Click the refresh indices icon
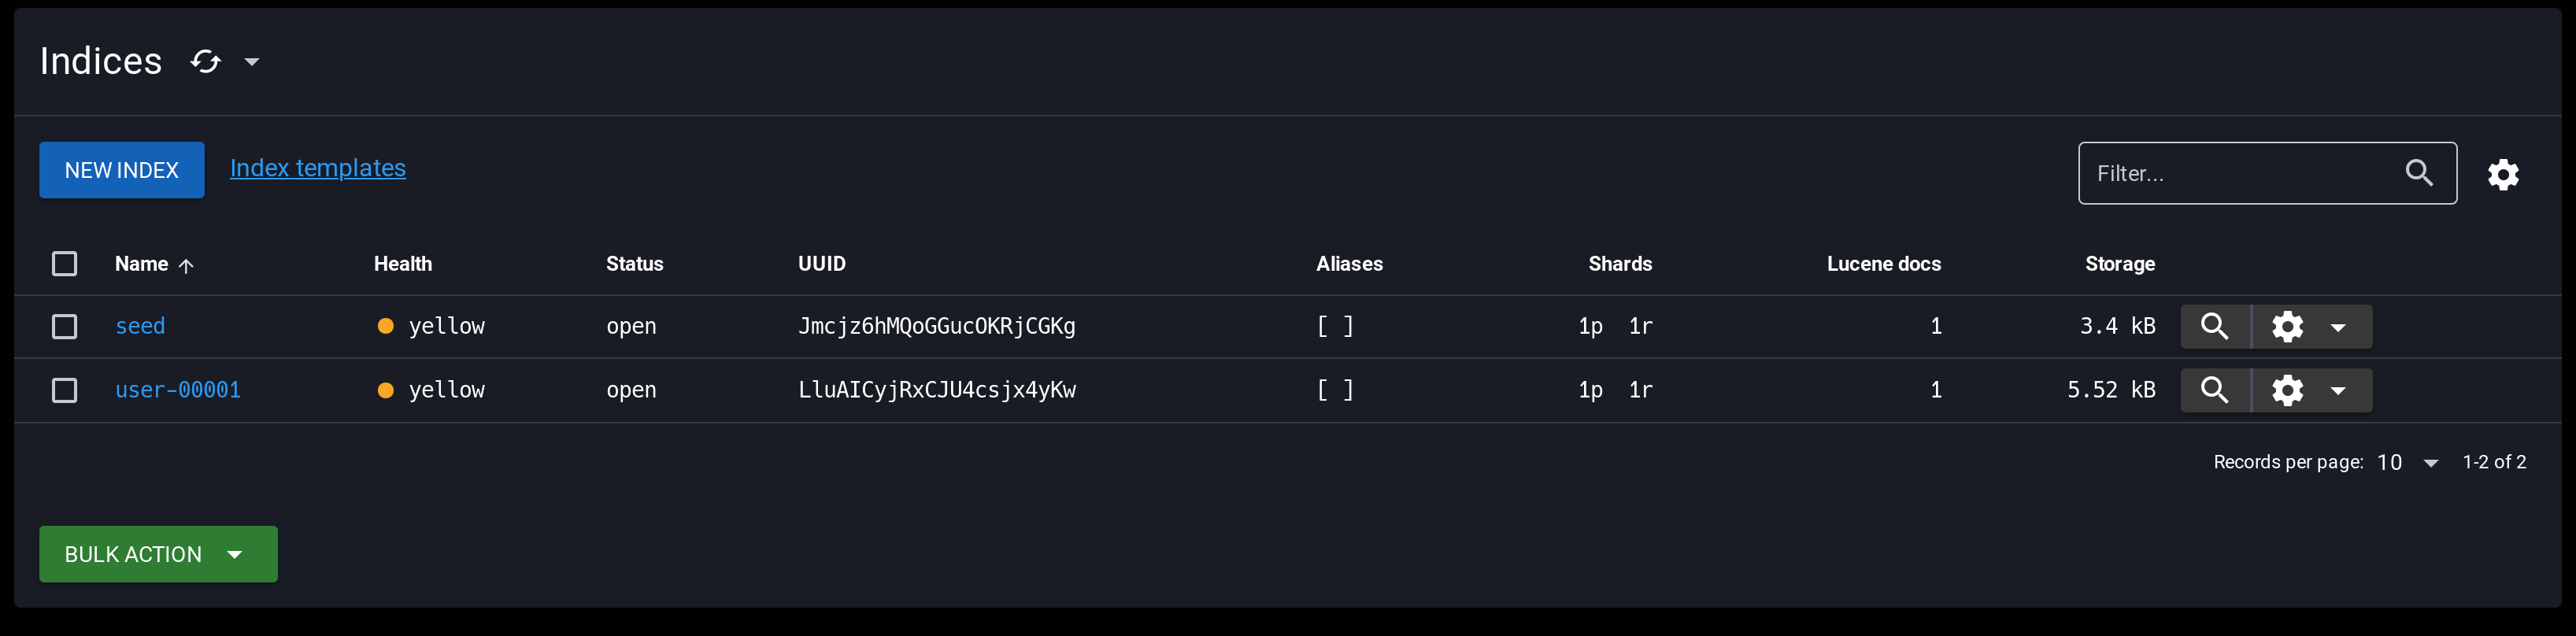 tap(206, 62)
